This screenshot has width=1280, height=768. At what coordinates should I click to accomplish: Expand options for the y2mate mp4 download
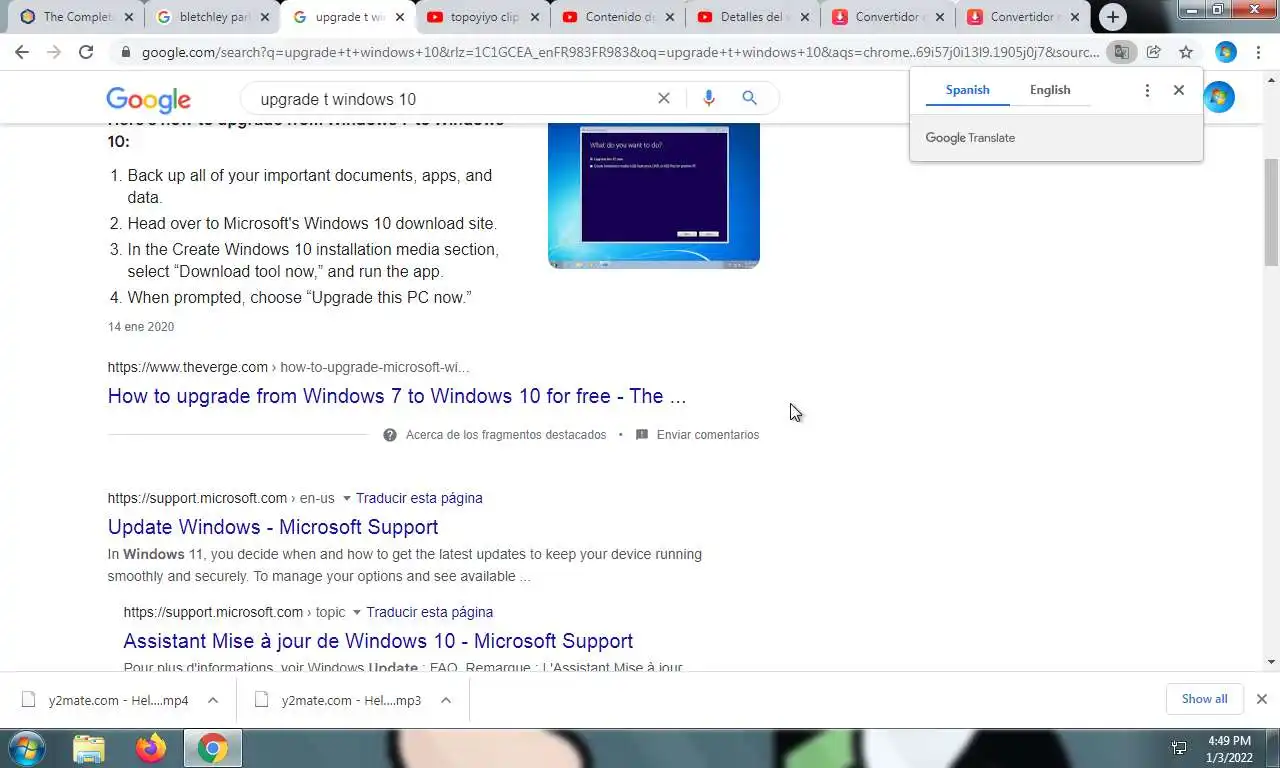213,700
